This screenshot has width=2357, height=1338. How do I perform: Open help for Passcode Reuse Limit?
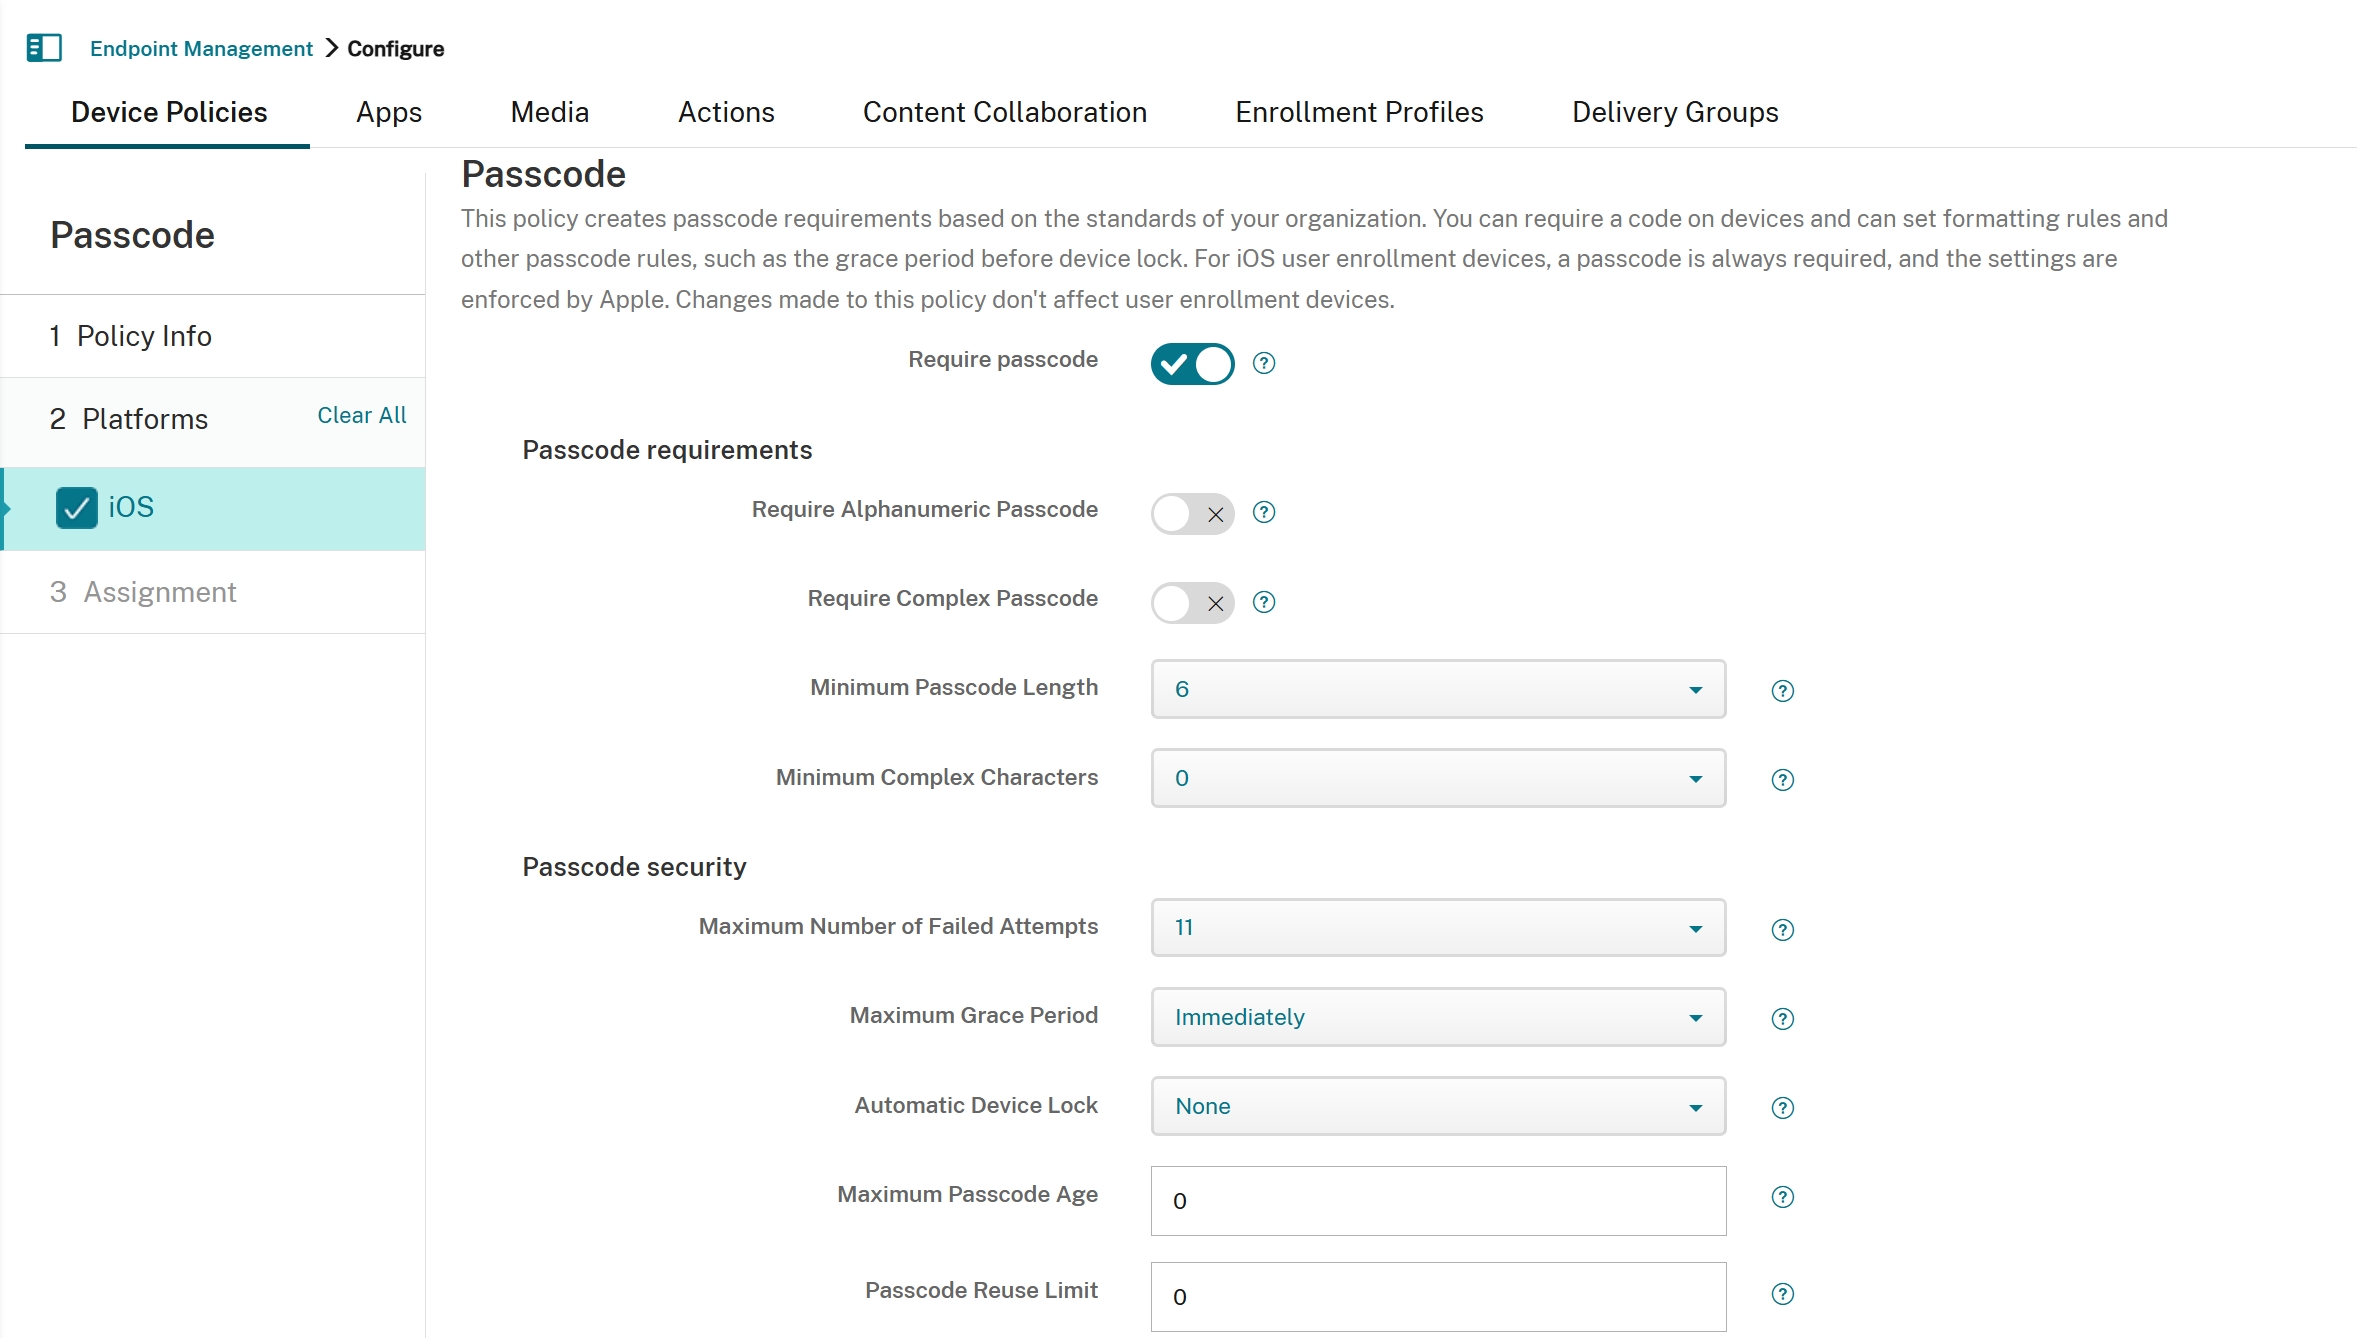pyautogui.click(x=1782, y=1293)
